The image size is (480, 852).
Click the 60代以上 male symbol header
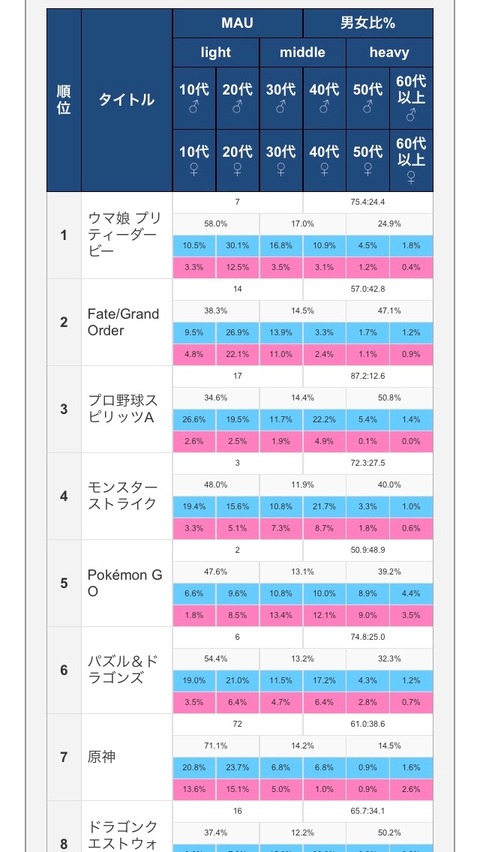(x=411, y=98)
